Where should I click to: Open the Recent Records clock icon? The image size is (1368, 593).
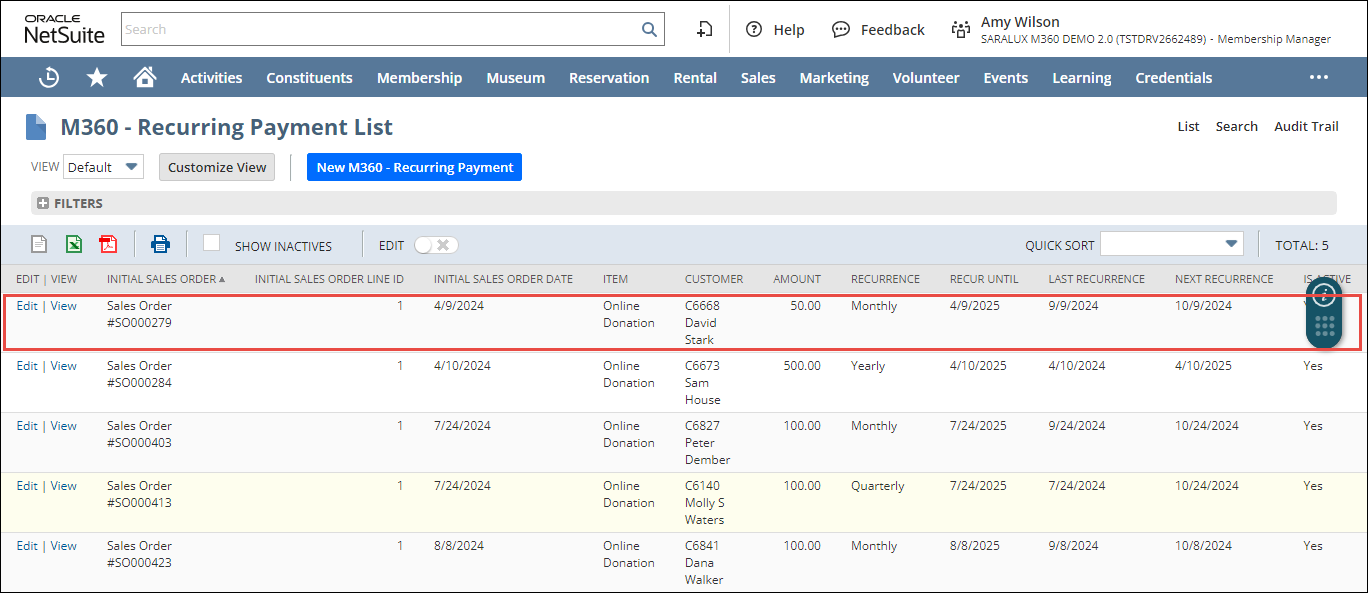[48, 78]
